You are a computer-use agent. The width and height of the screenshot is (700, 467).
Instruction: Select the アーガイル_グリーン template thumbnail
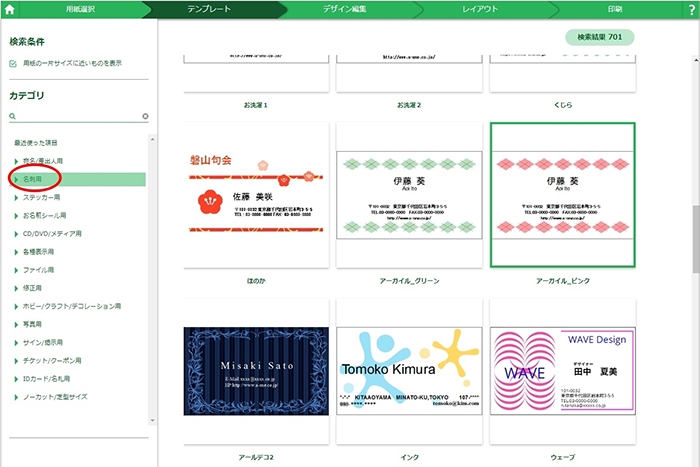point(409,195)
